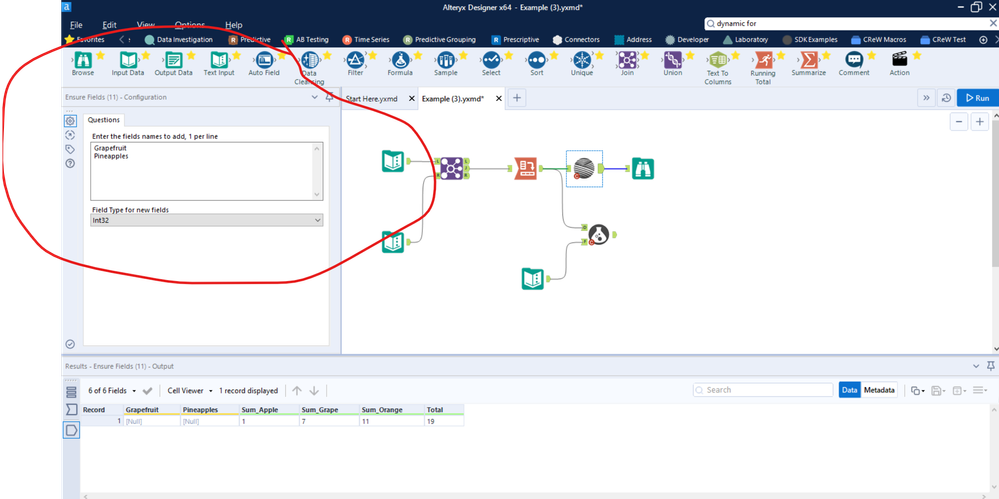The height and width of the screenshot is (499, 999).
Task: Click the Browse node on canvas
Action: tap(643, 168)
